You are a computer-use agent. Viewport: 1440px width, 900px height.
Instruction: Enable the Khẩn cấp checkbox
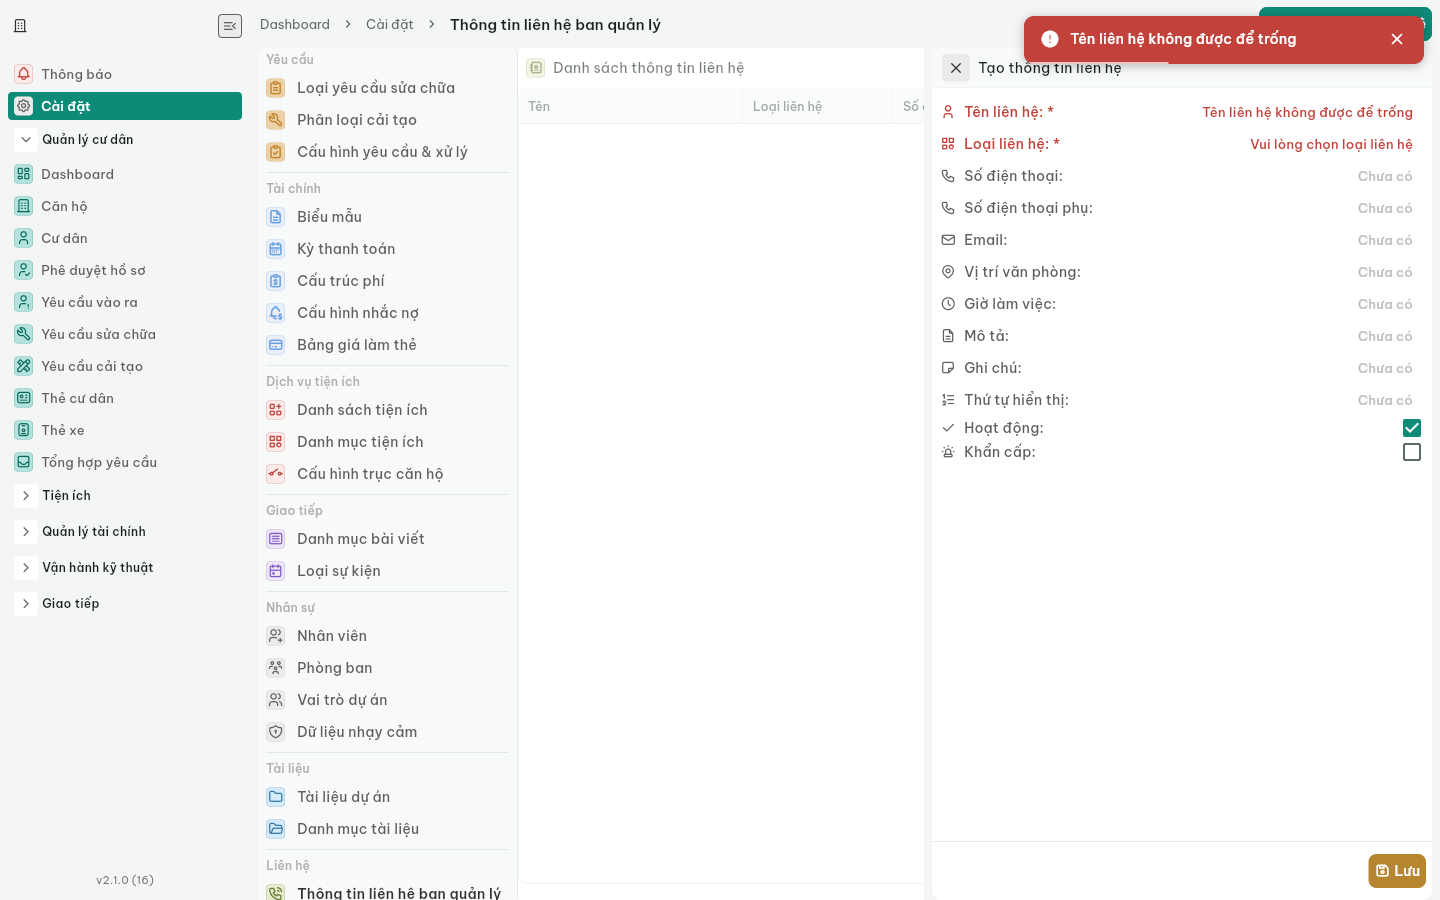click(x=1412, y=452)
